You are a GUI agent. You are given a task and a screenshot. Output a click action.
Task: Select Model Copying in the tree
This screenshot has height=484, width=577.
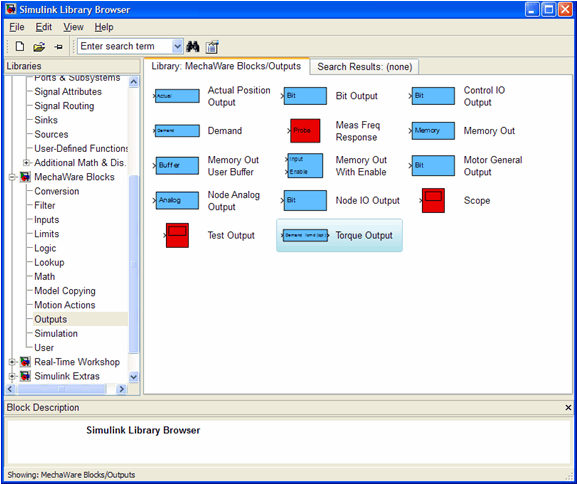pyautogui.click(x=65, y=291)
